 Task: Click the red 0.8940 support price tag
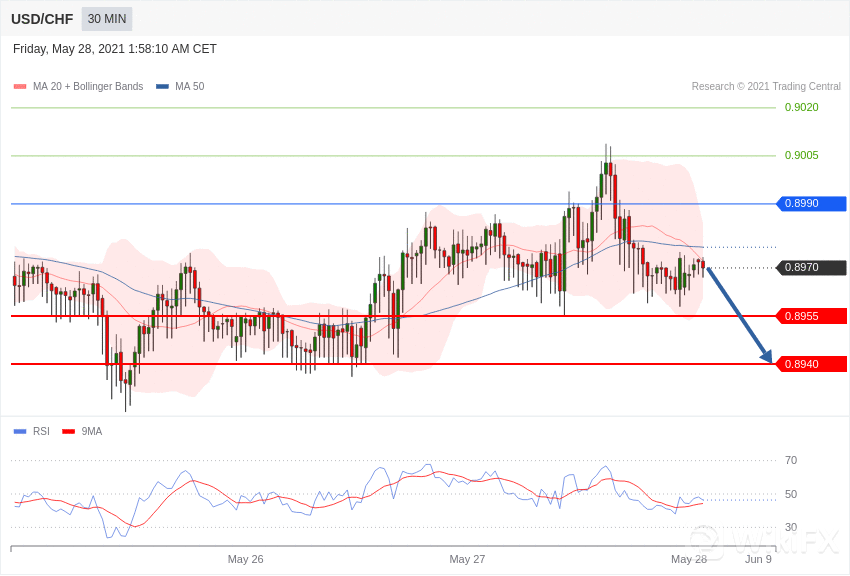coord(811,364)
